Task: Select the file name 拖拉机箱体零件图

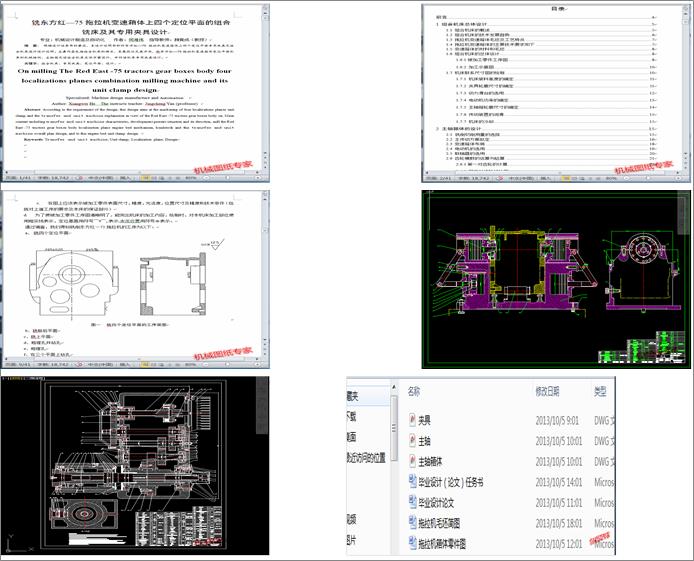Action: point(442,543)
